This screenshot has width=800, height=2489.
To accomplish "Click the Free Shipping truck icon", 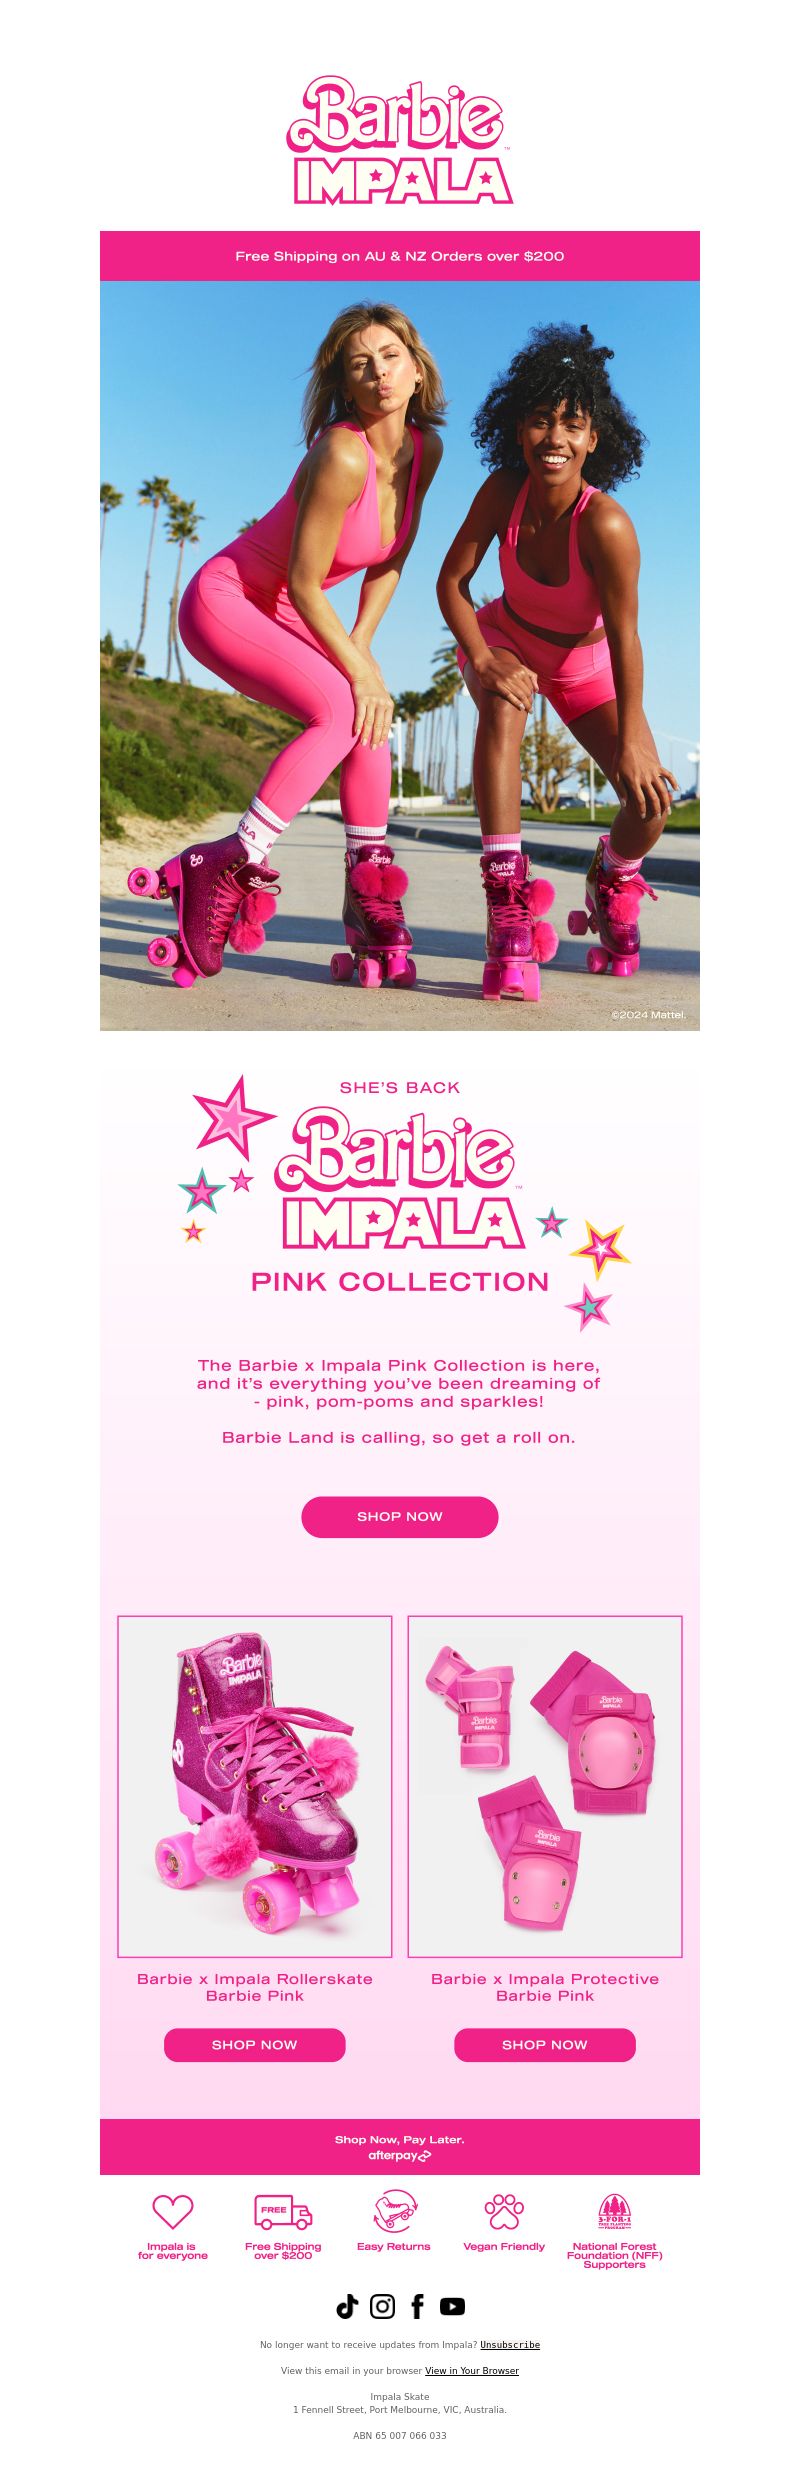I will pos(283,2211).
